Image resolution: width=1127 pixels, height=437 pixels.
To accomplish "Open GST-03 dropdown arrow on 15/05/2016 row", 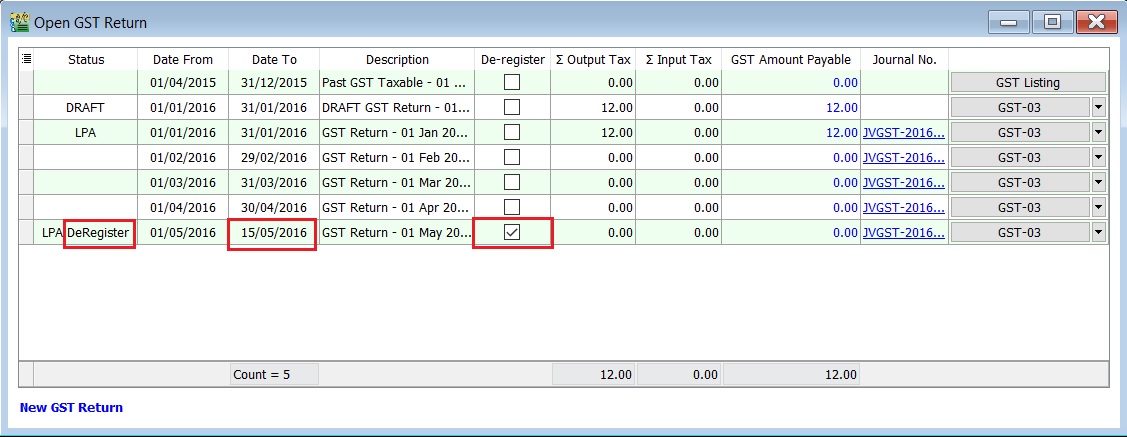I will (1099, 233).
